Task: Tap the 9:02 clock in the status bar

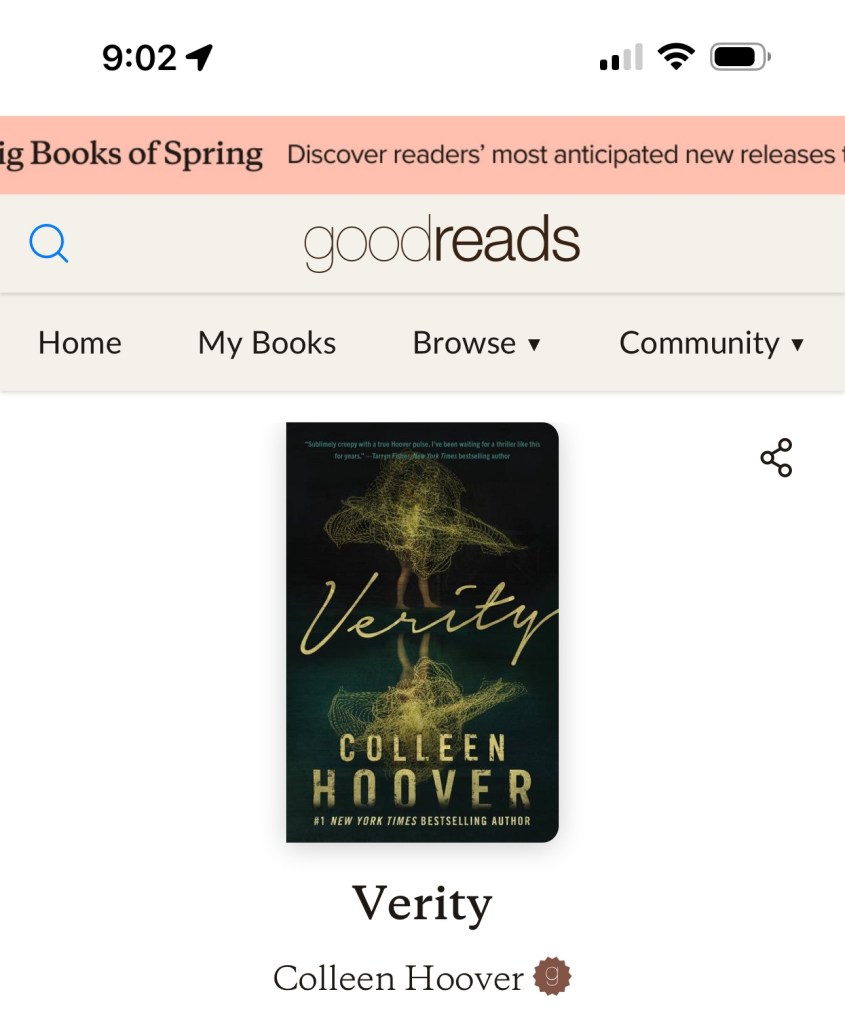Action: [139, 57]
